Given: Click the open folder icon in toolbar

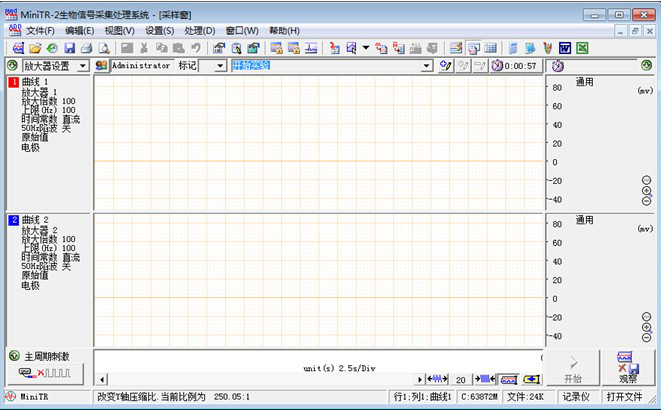Looking at the screenshot, I should pyautogui.click(x=35, y=48).
